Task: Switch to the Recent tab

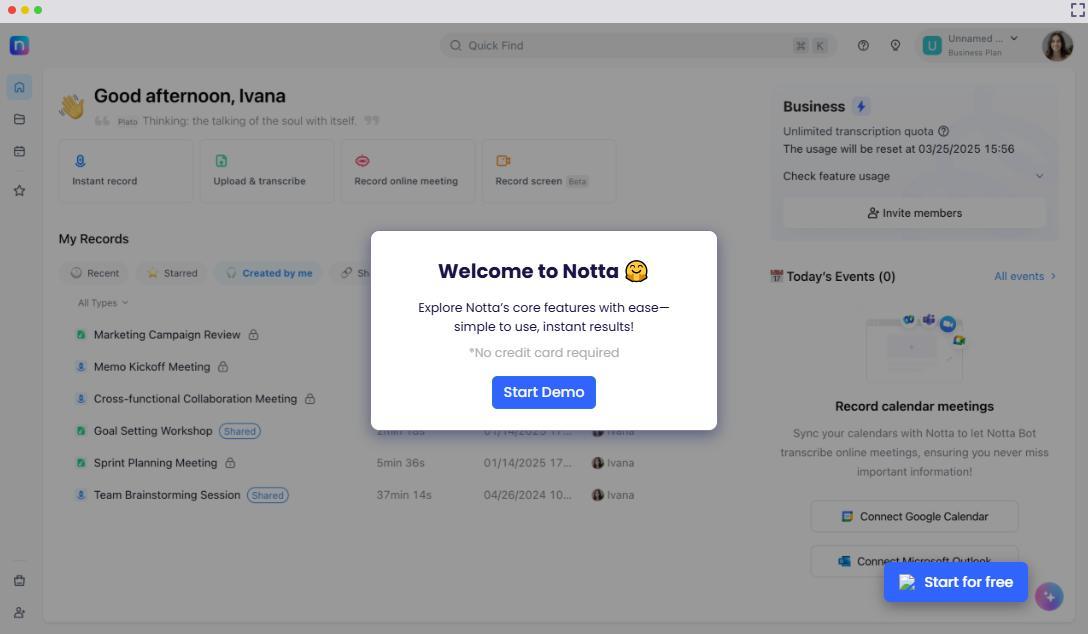Action: click(x=95, y=273)
